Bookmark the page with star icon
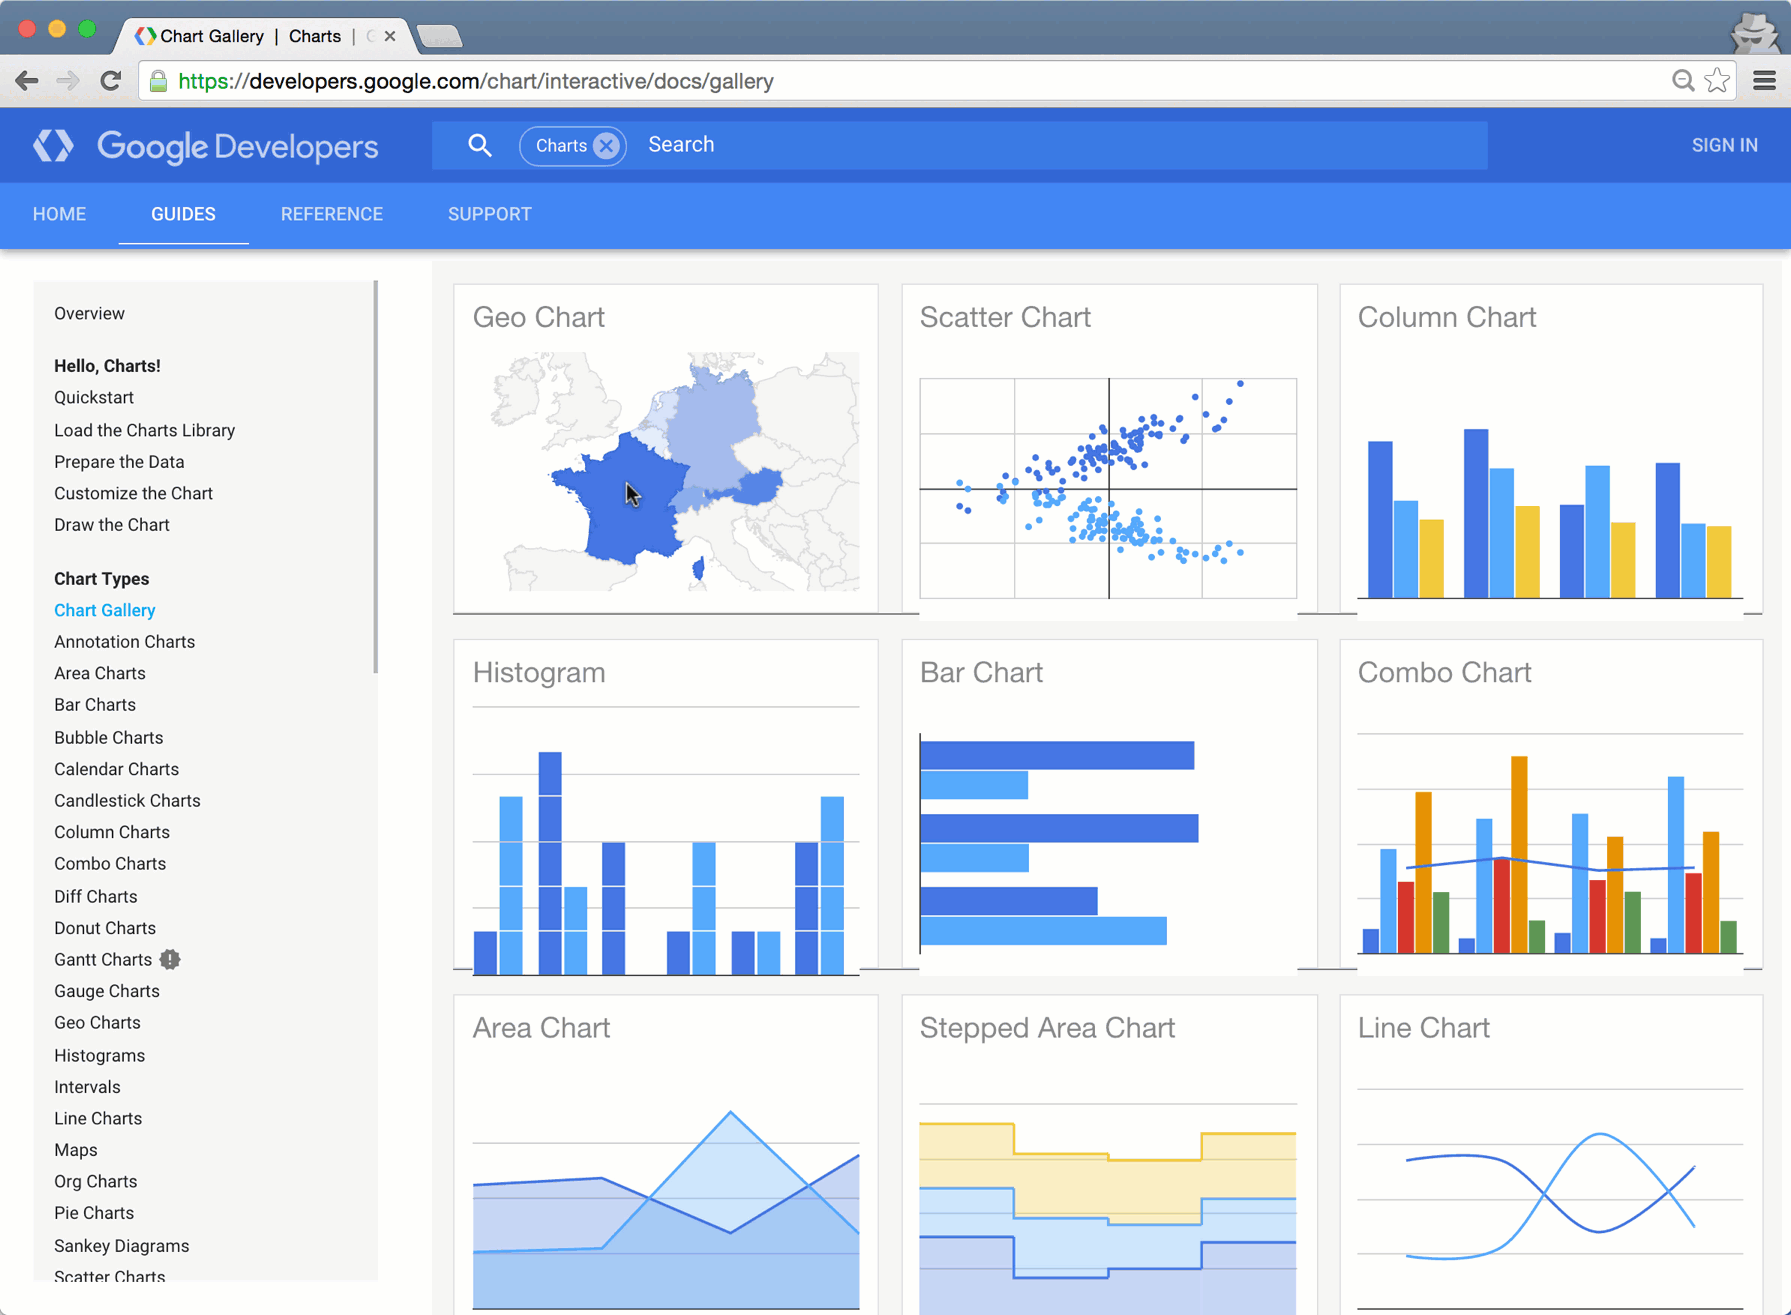This screenshot has height=1315, width=1791. (1718, 81)
